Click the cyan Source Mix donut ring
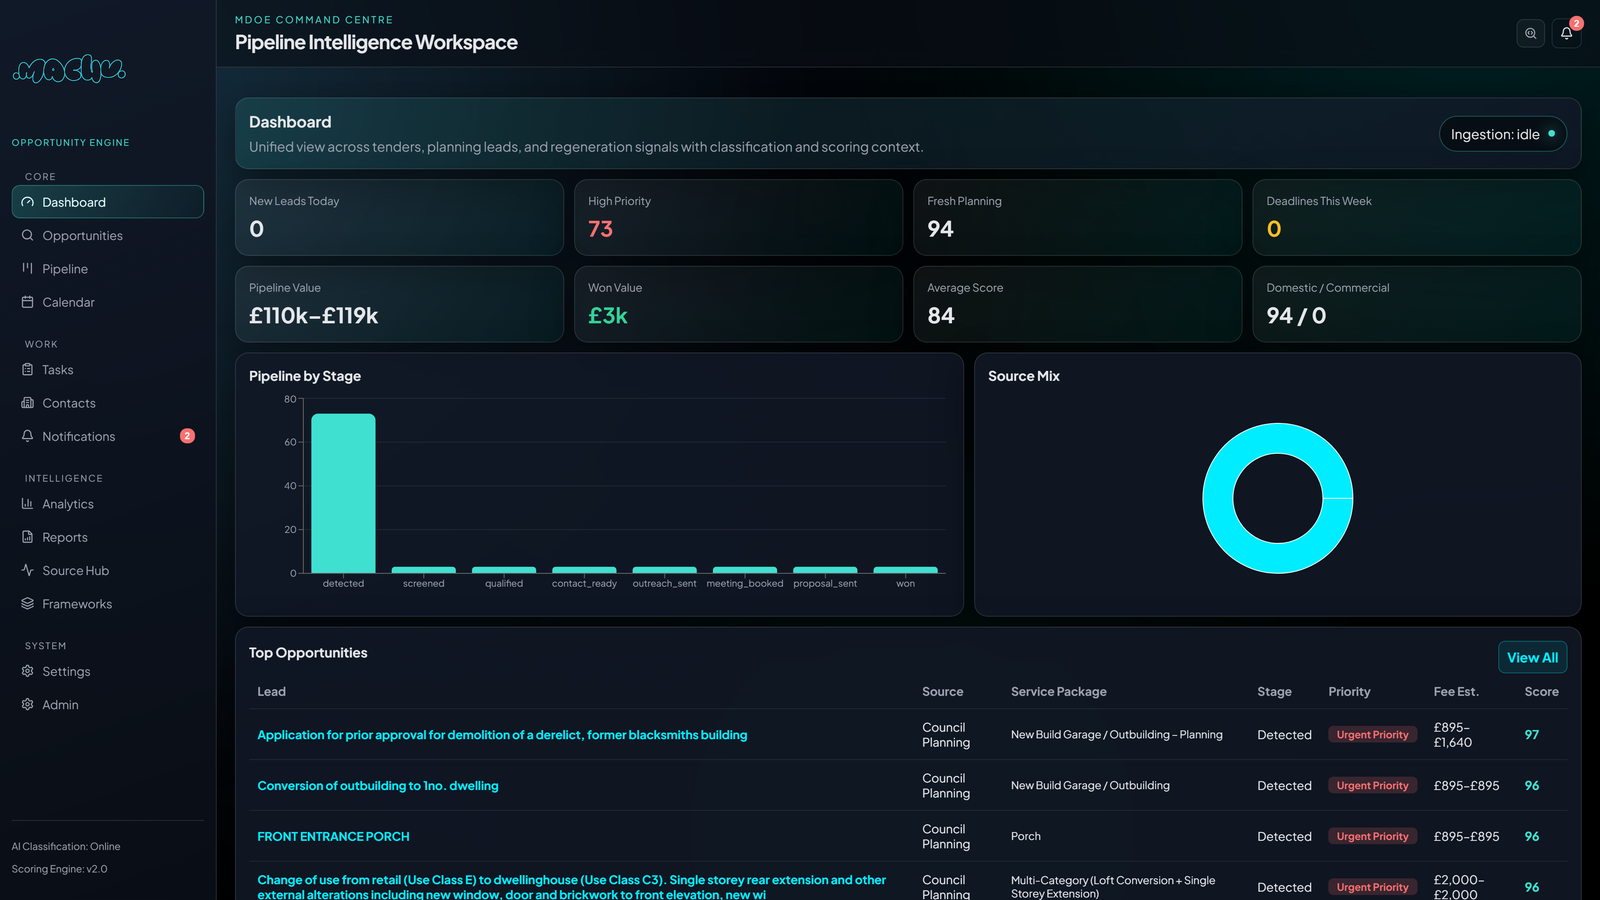Image resolution: width=1600 pixels, height=900 pixels. (1218, 498)
